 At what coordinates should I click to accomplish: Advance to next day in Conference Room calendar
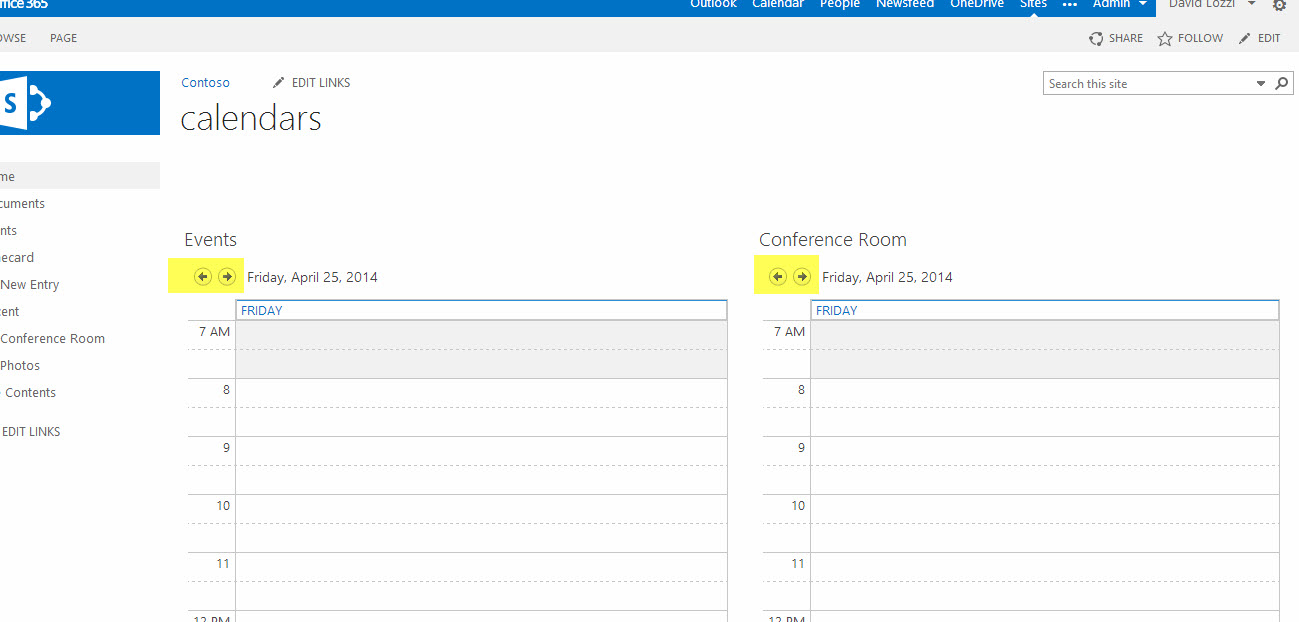(802, 277)
